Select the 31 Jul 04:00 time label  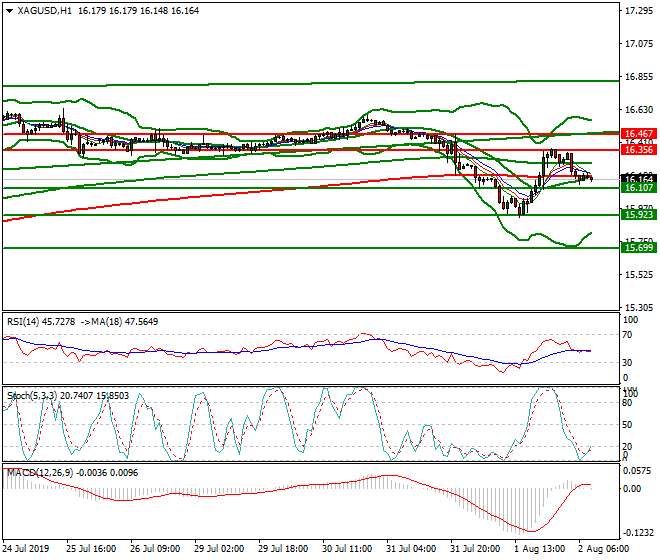[x=411, y=549]
